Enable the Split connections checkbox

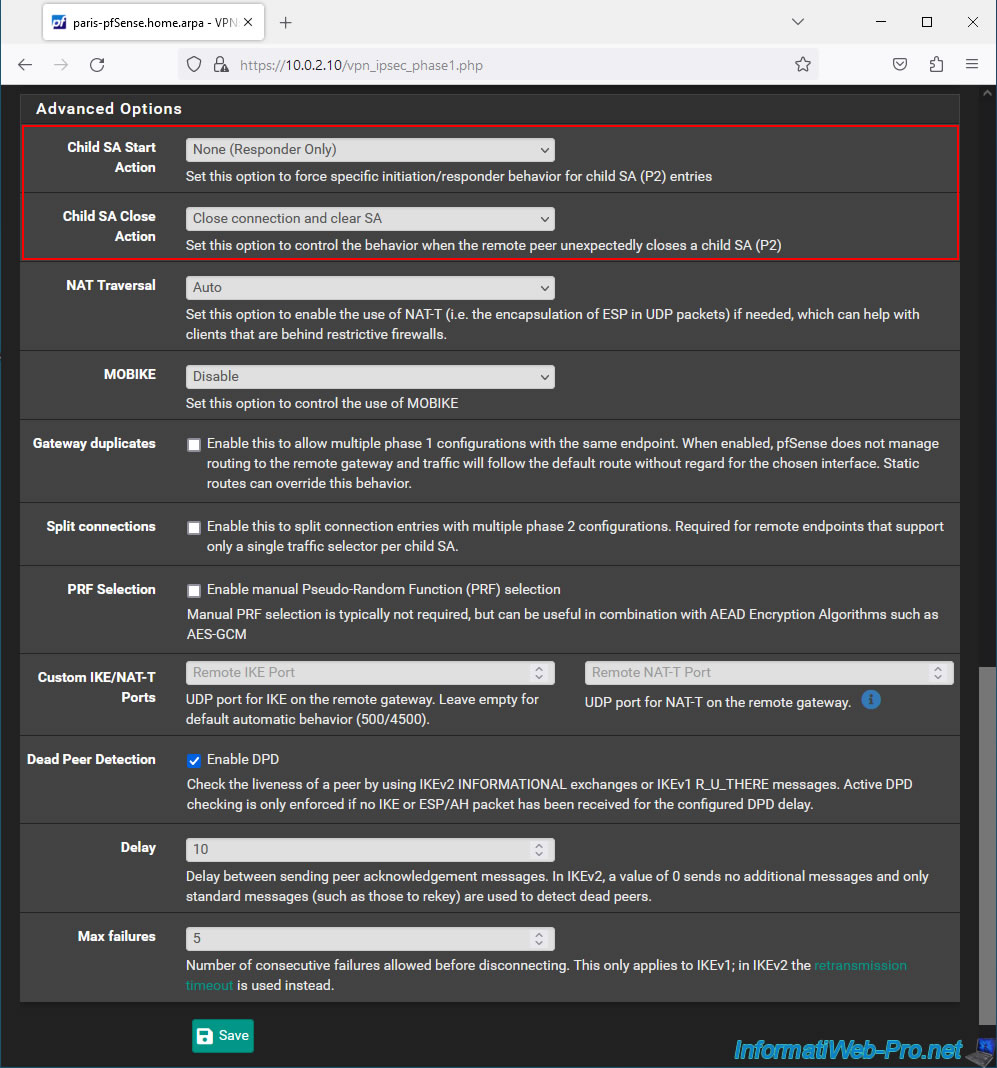[194, 528]
